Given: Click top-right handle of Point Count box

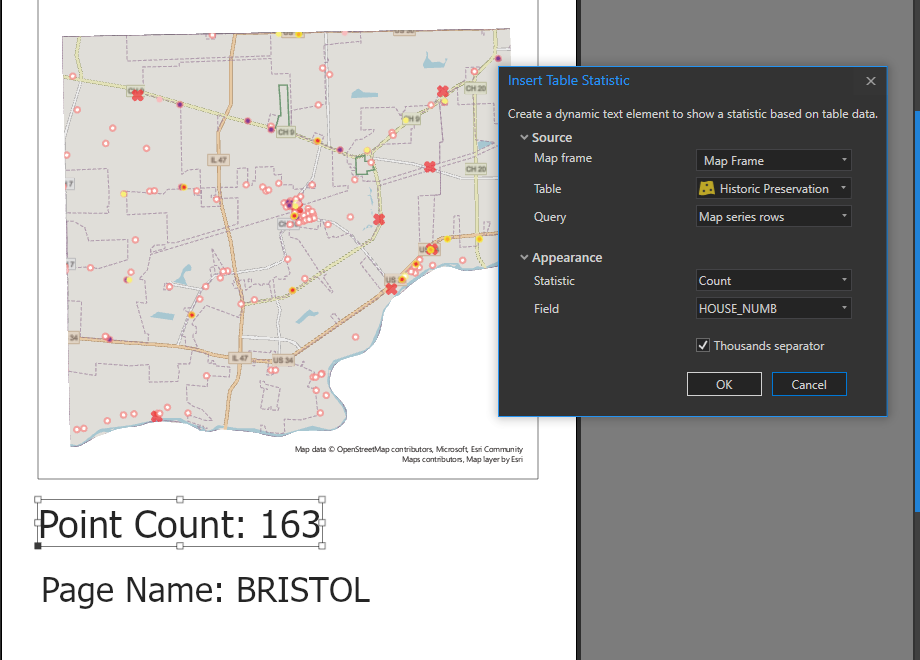Looking at the screenshot, I should (322, 499).
